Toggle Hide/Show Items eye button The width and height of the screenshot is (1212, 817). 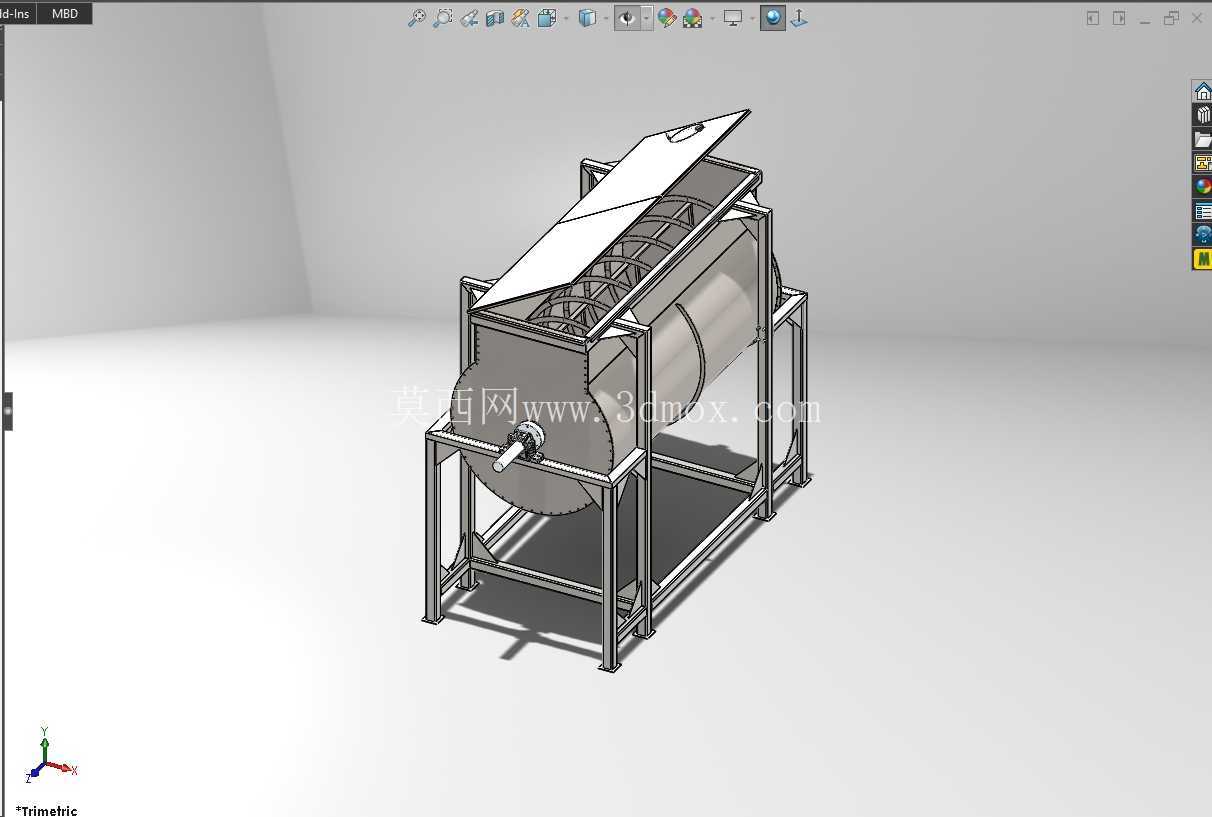click(628, 18)
